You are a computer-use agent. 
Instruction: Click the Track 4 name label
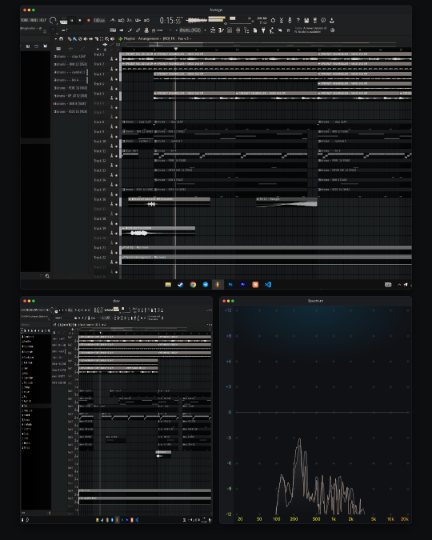coord(99,84)
